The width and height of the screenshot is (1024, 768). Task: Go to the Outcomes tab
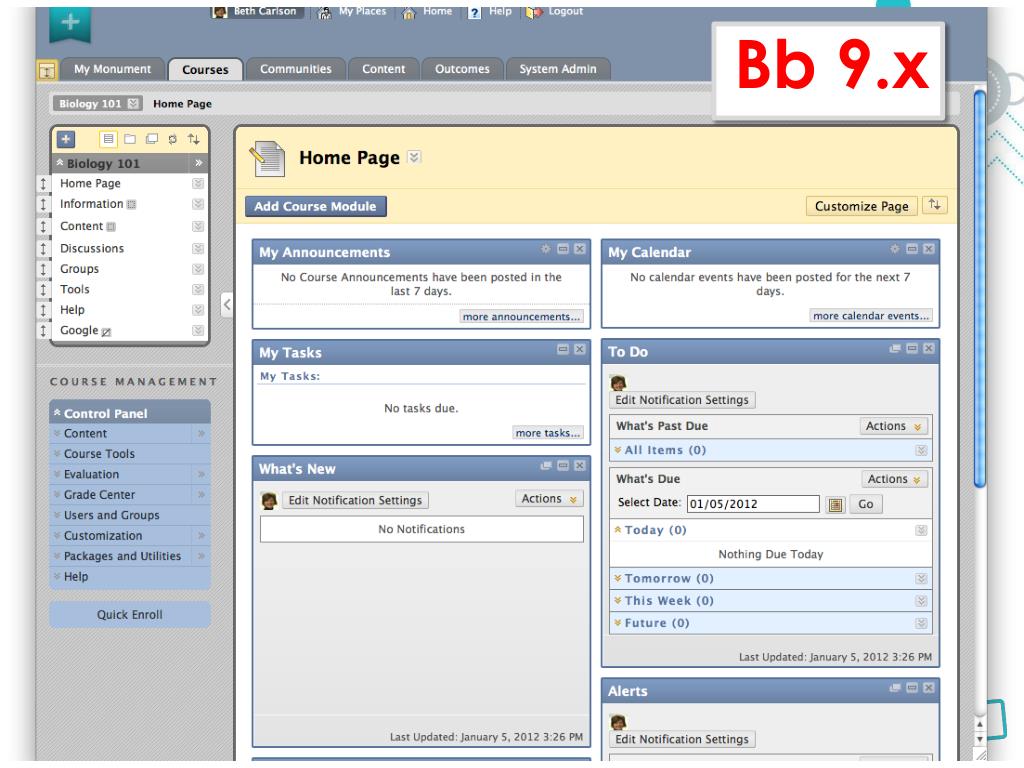pos(462,69)
